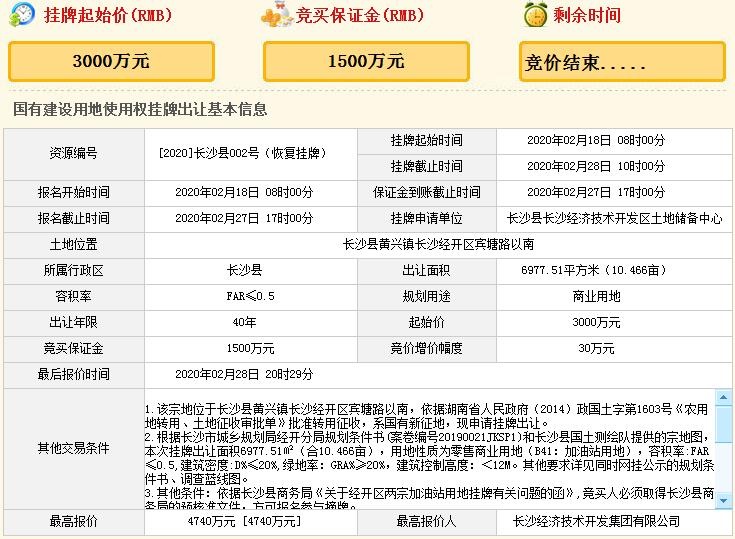Click condition 2 text starting 根据长沙市城乡规划局
This screenshot has width=735, height=539.
[429, 458]
